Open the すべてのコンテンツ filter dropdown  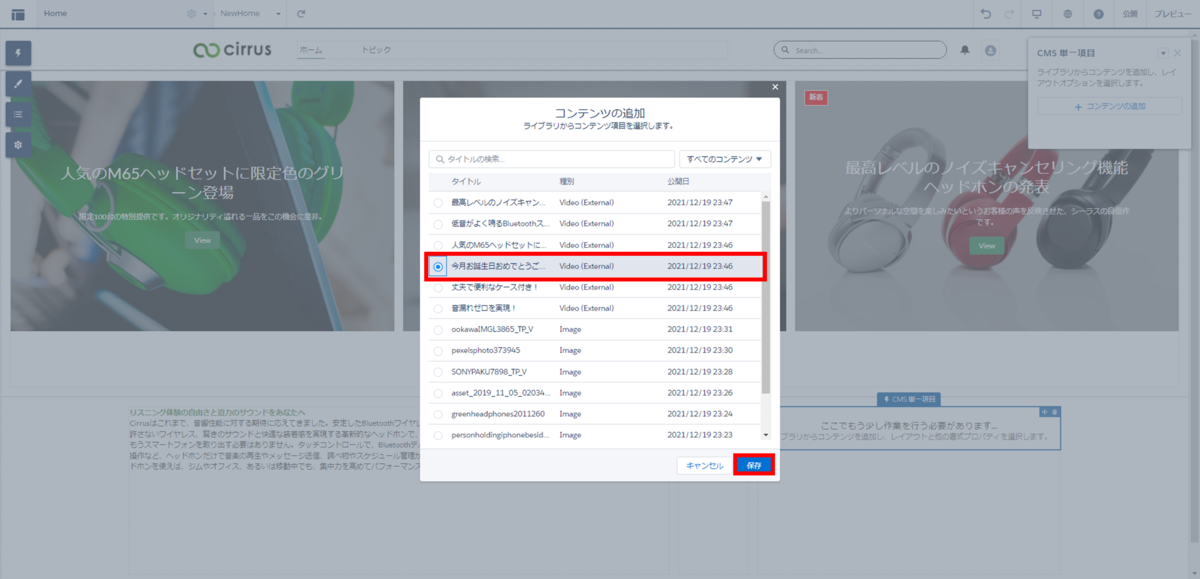coord(725,159)
